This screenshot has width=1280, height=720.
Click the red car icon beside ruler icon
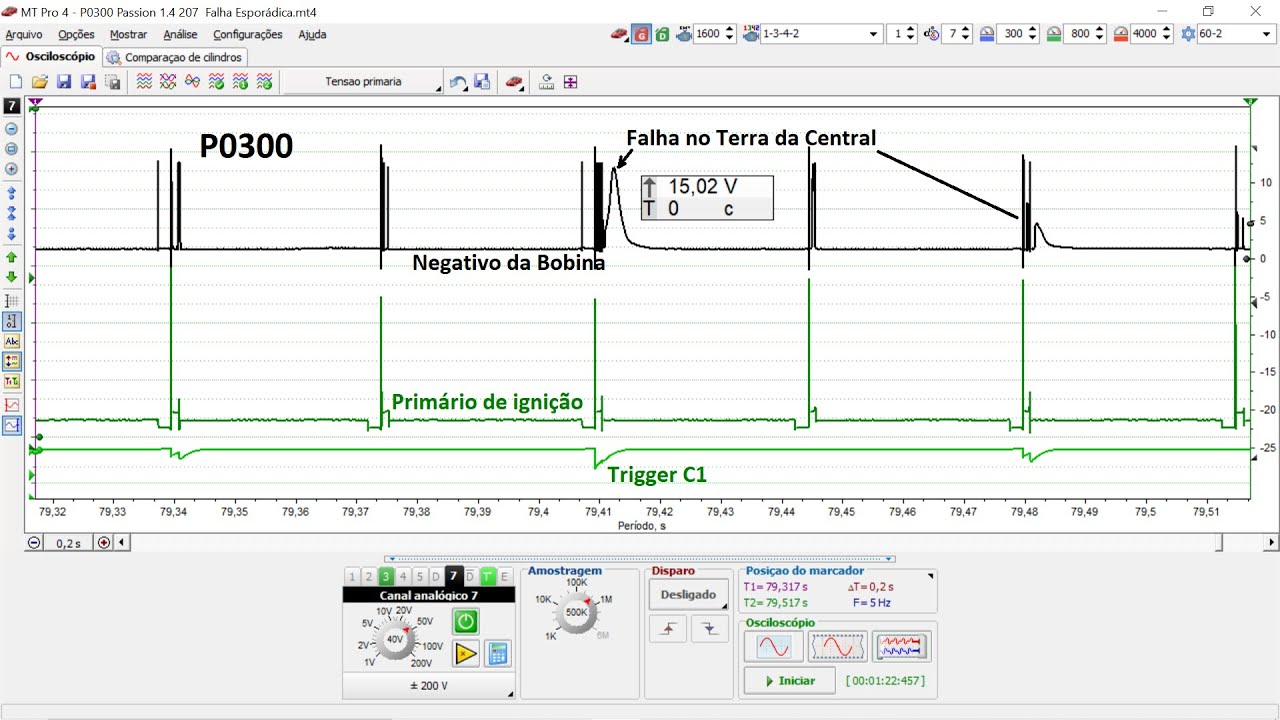point(514,82)
